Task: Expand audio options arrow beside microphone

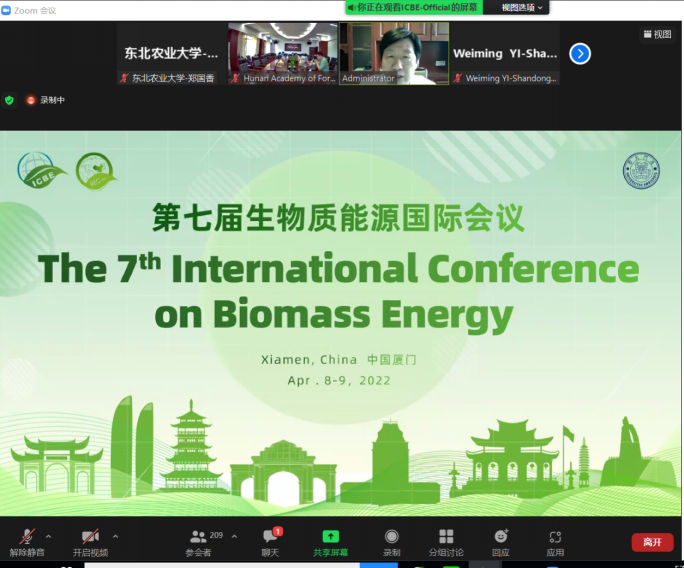Action: [x=49, y=536]
